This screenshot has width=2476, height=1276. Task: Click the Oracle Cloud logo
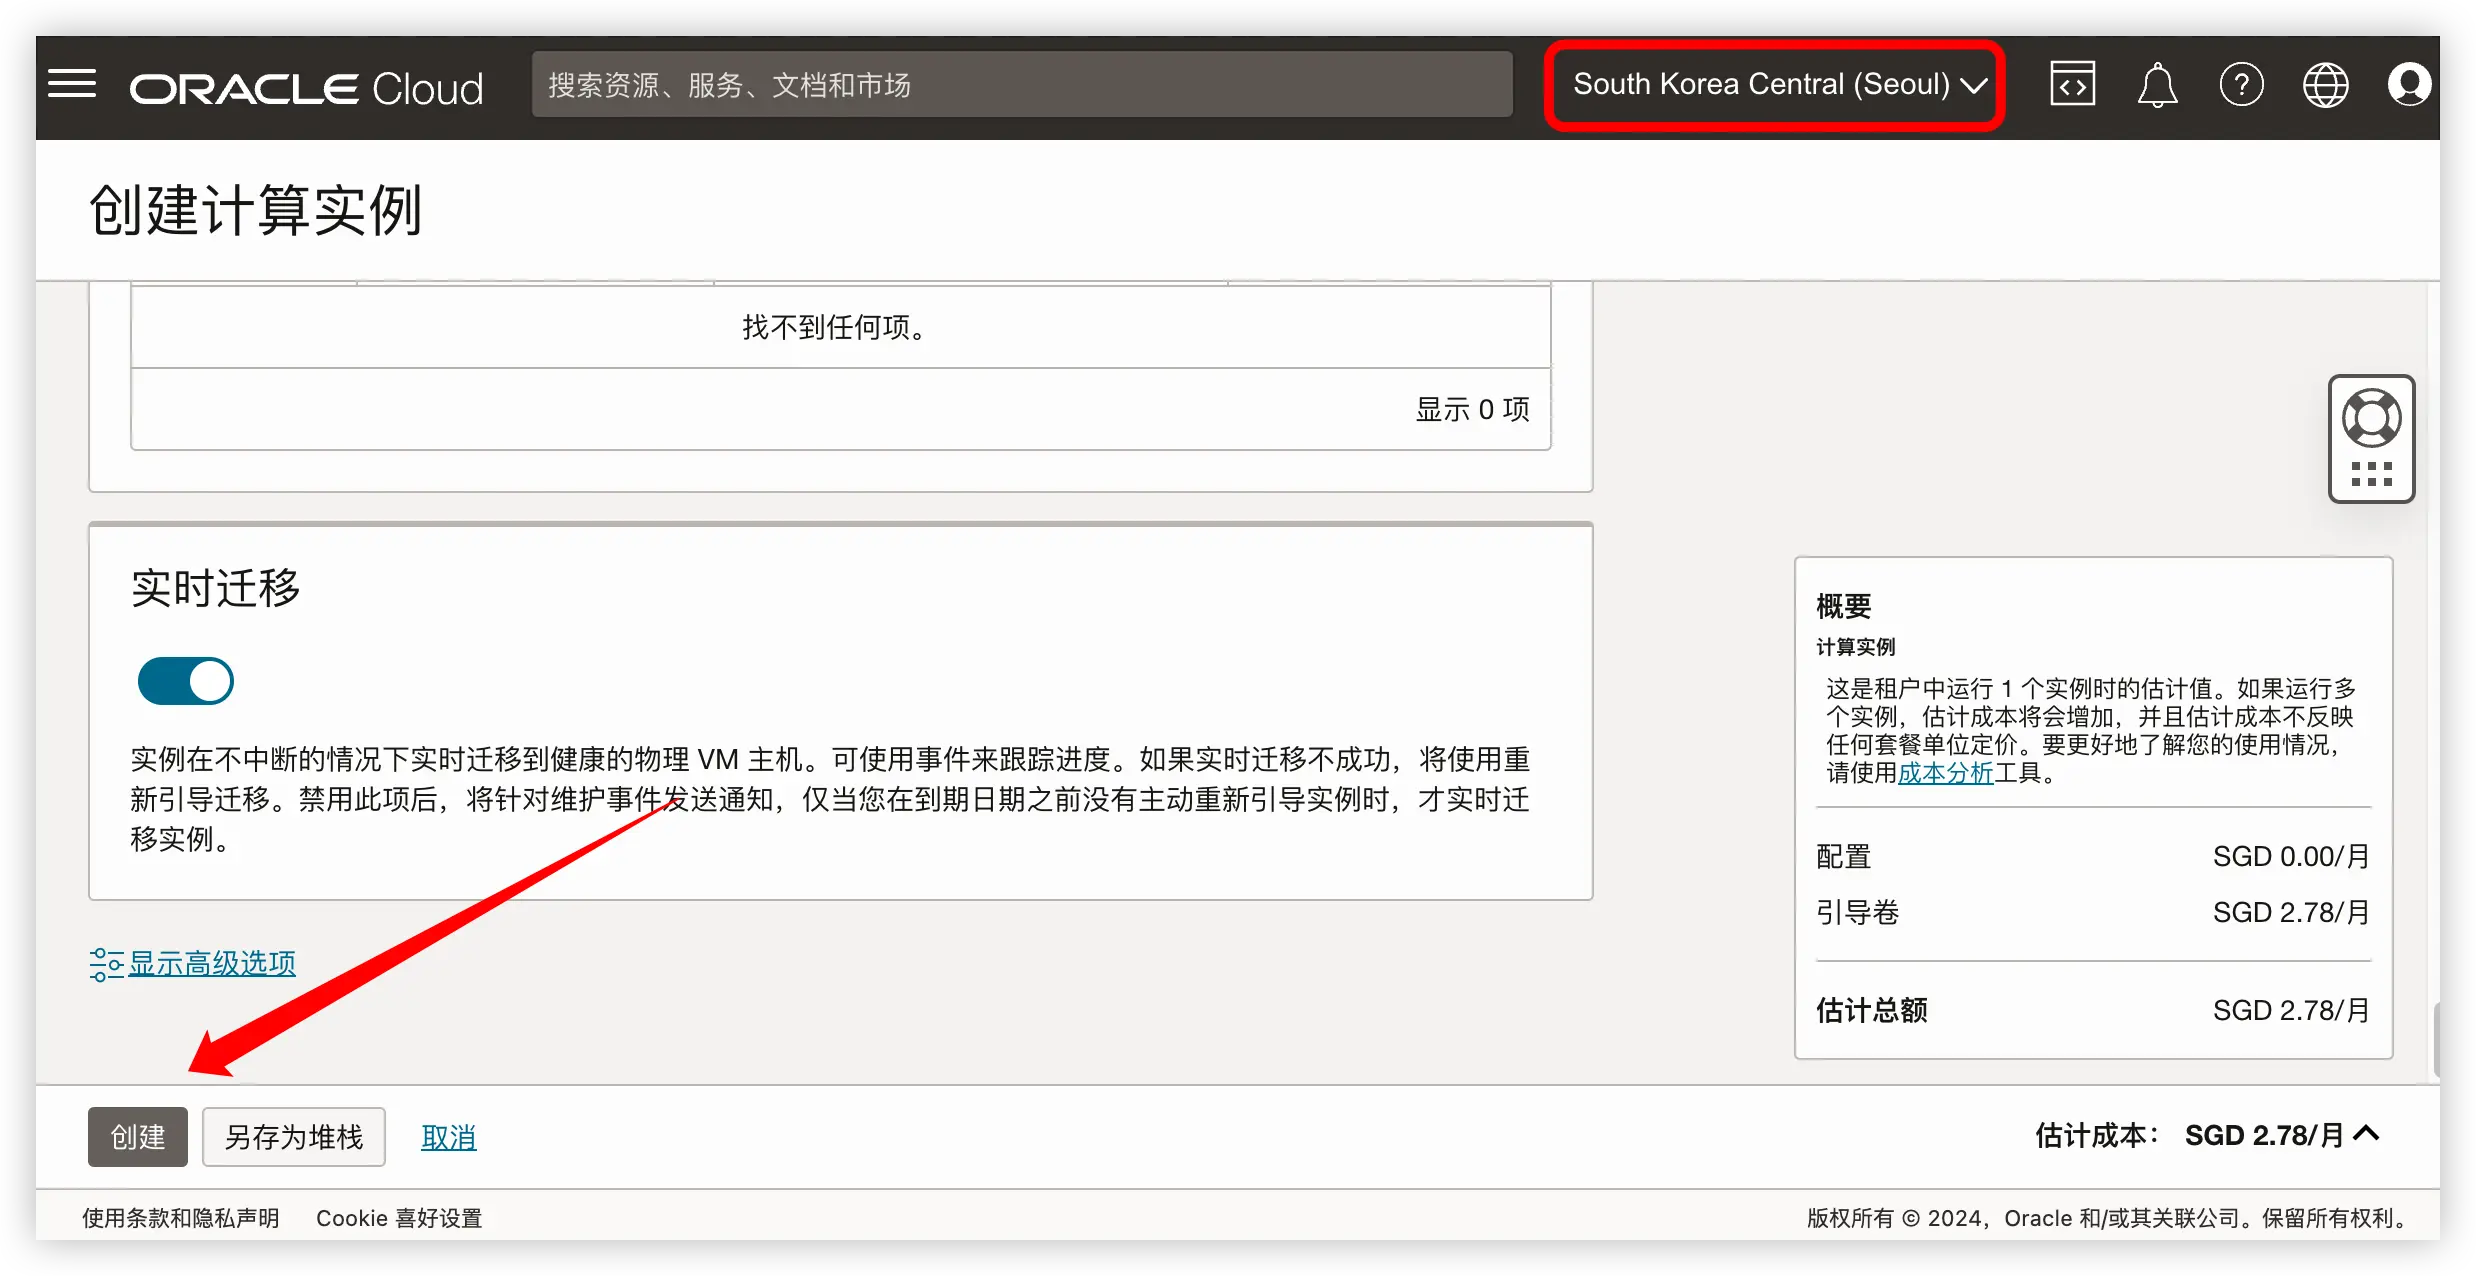click(x=306, y=89)
